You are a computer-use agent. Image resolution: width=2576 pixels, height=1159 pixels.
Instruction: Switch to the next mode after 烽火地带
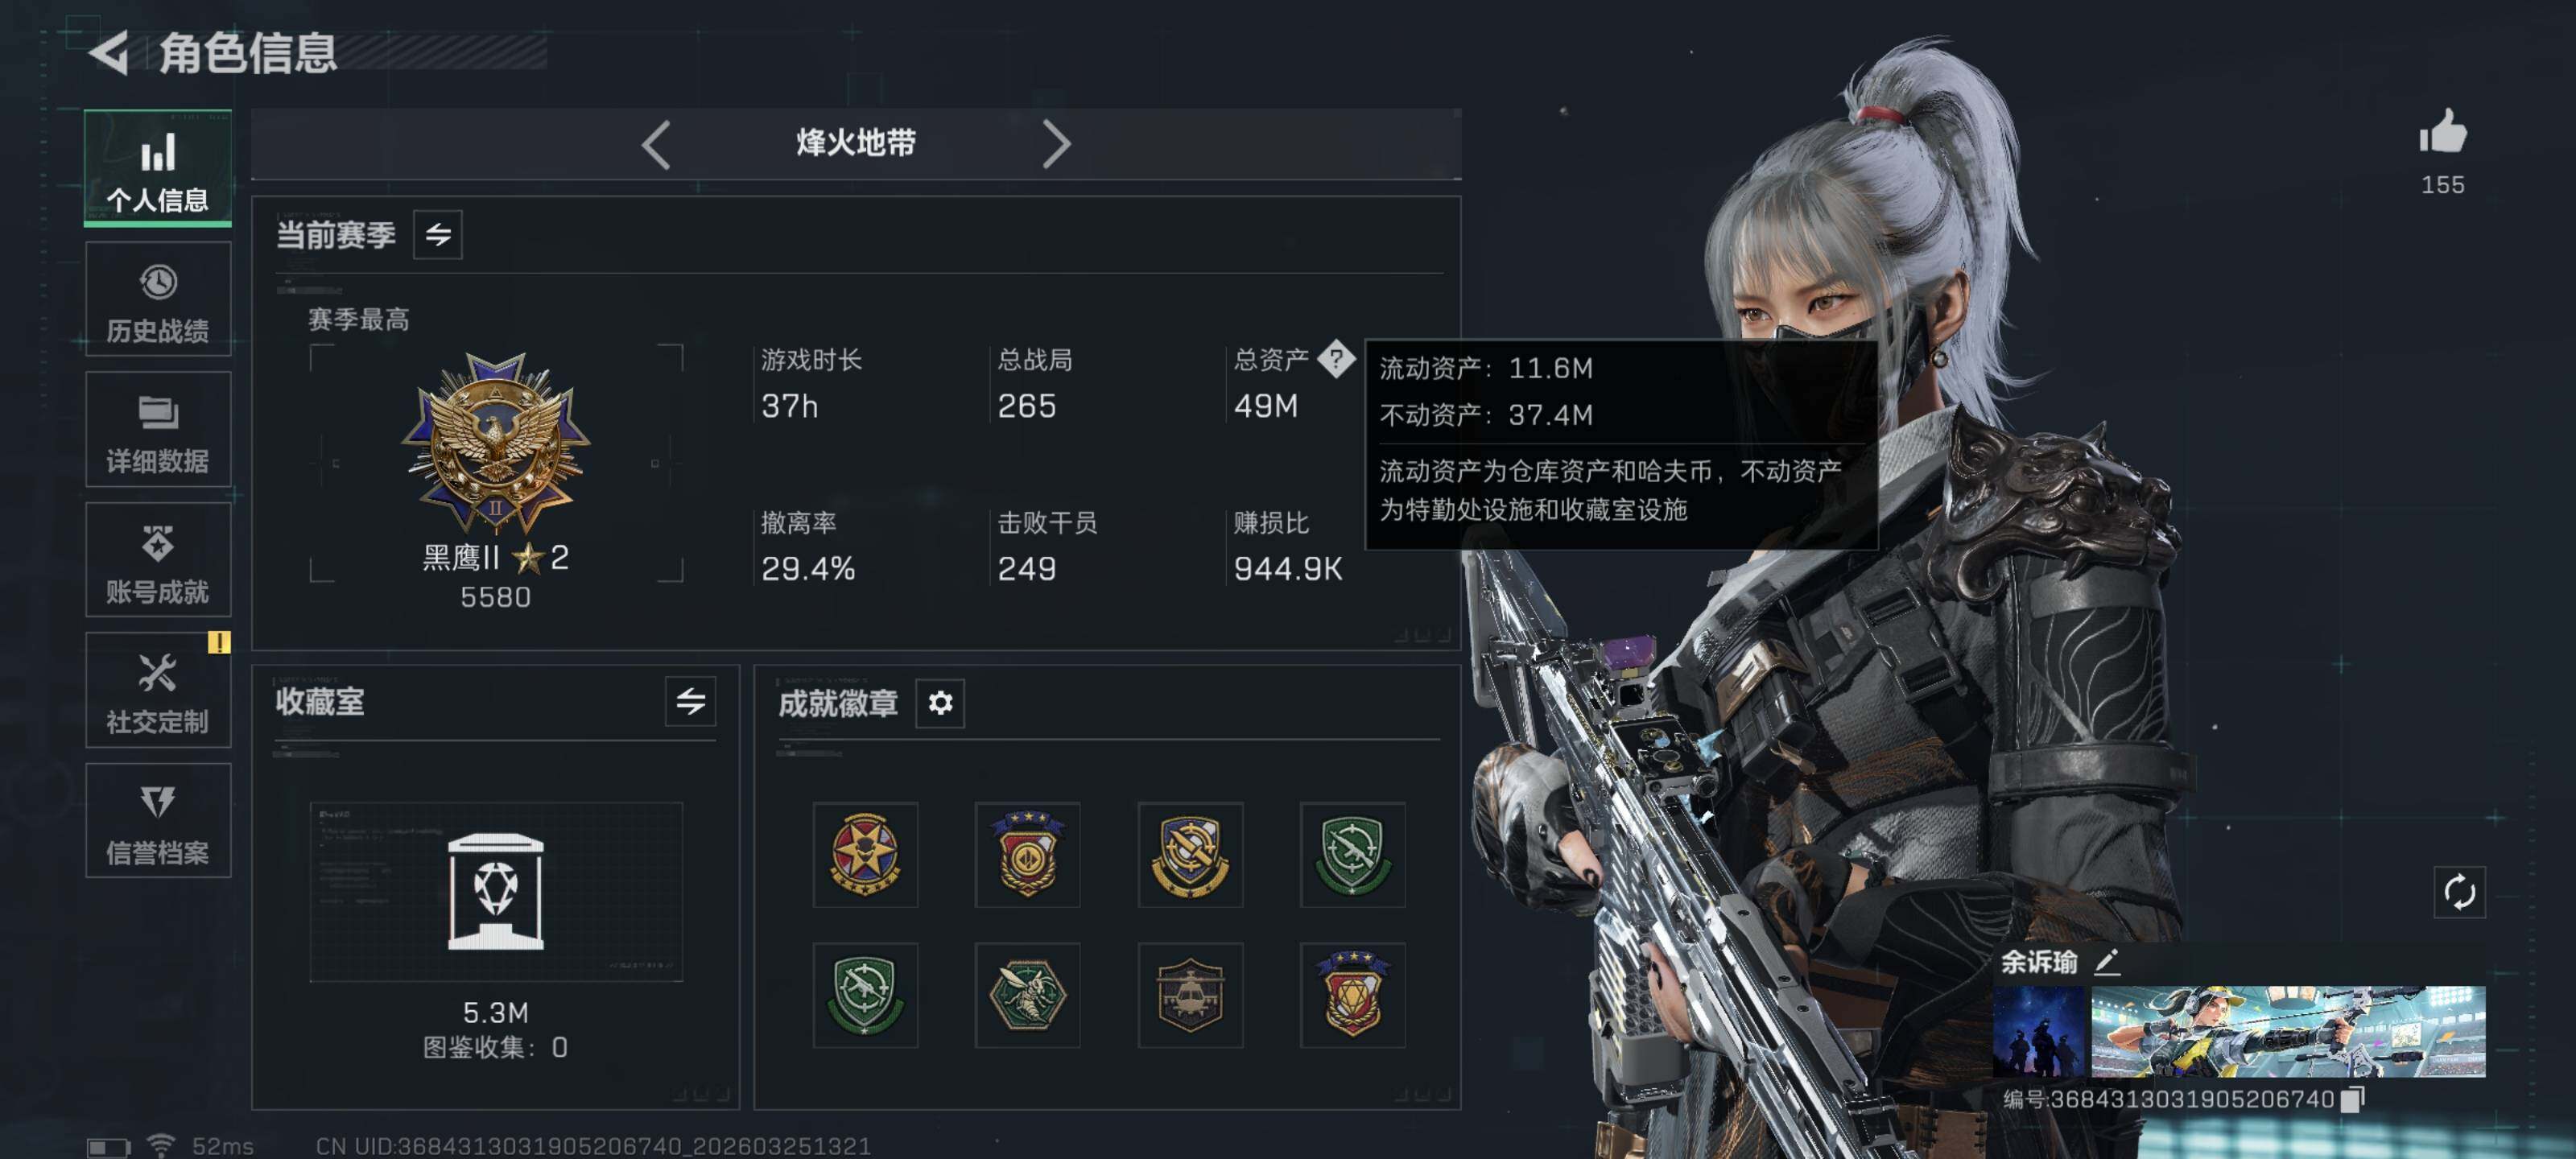point(1056,145)
